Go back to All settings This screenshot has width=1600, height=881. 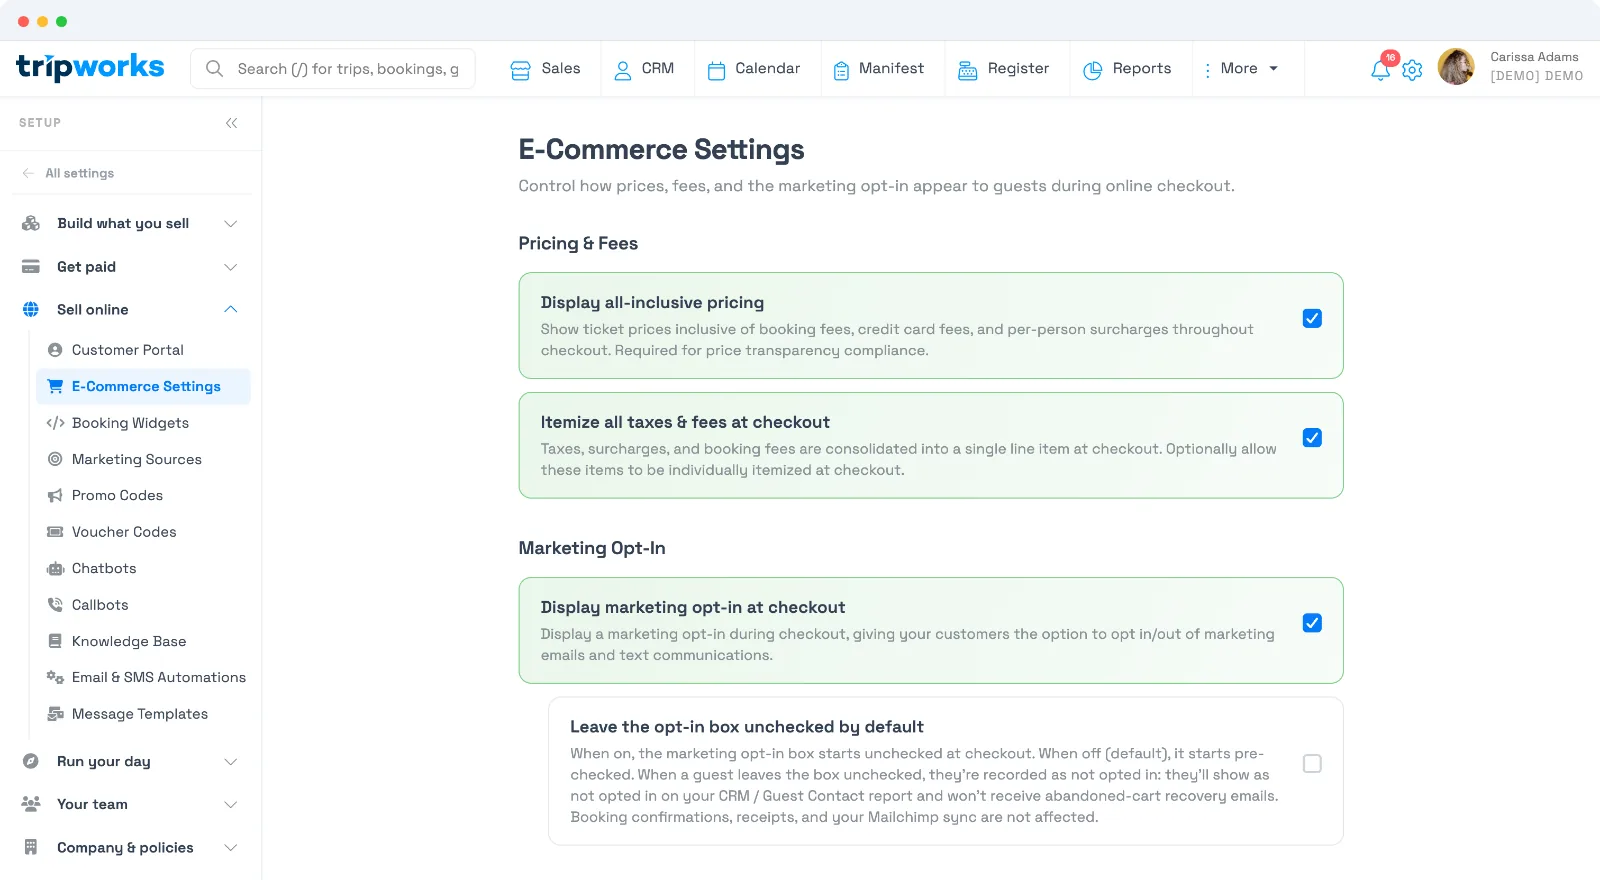pos(68,173)
